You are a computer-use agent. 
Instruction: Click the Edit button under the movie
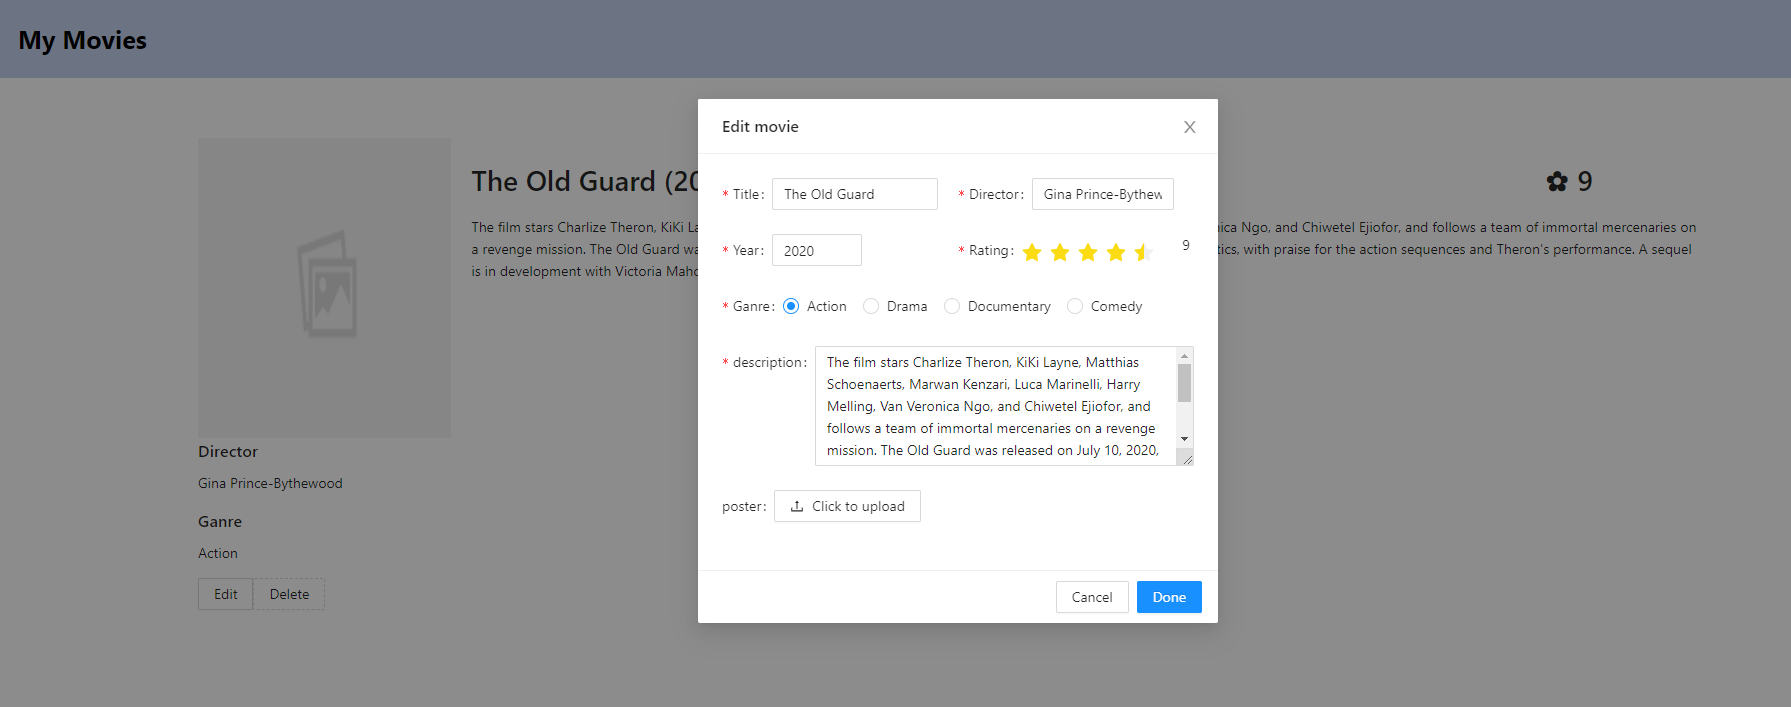click(226, 594)
